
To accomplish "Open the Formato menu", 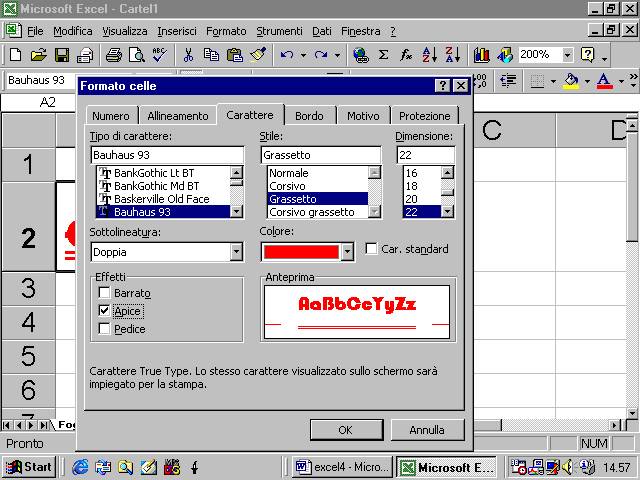I will point(226,31).
